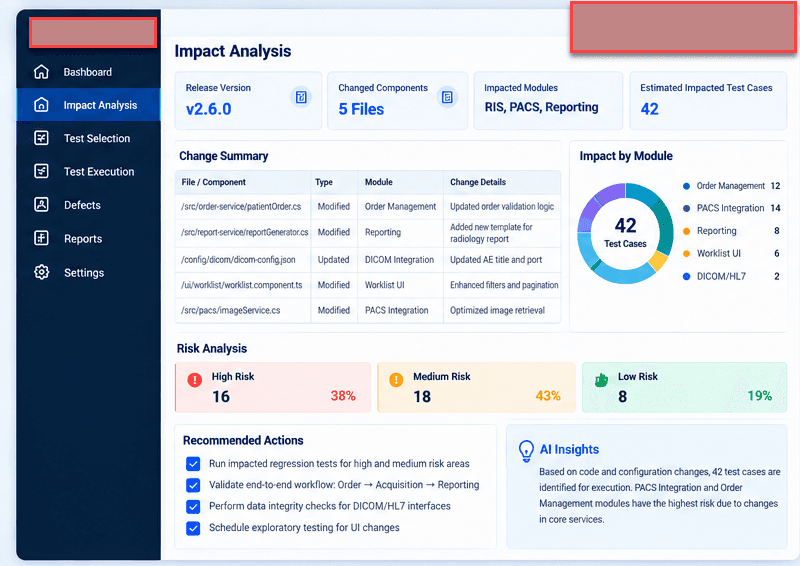This screenshot has width=800, height=566.
Task: Go to Test Selection page
Action: point(88,138)
